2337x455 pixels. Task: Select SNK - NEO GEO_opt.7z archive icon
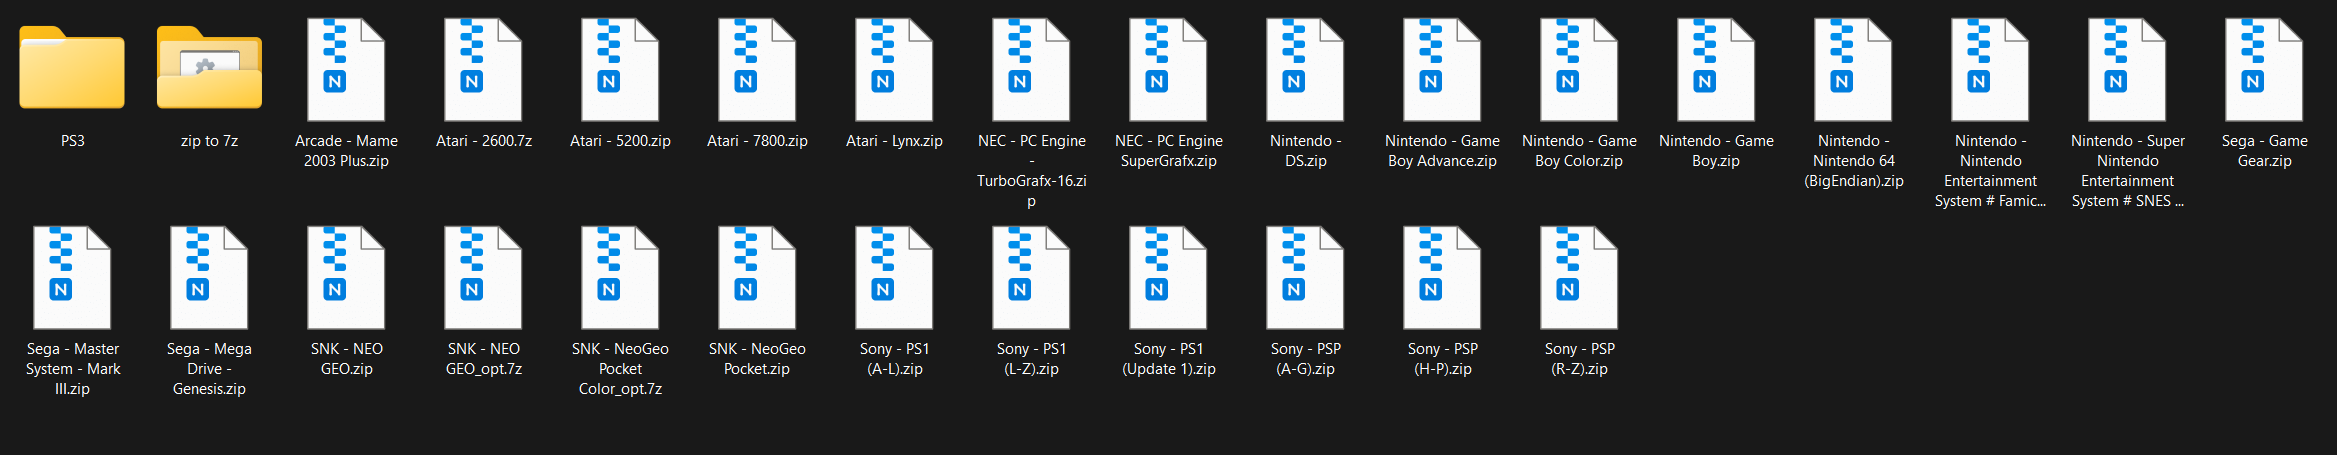(483, 277)
